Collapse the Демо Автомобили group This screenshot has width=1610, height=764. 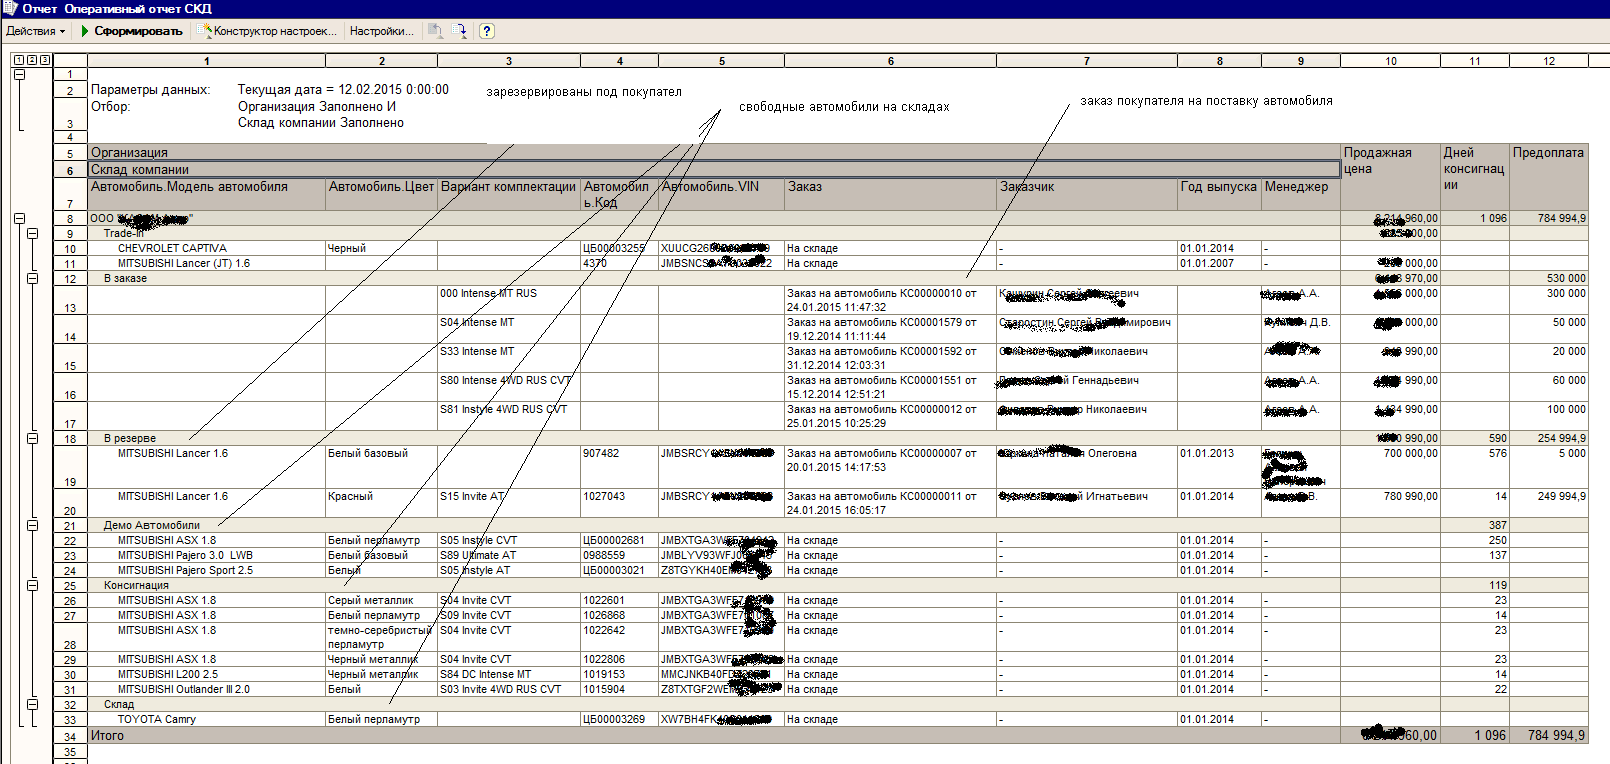(32, 525)
